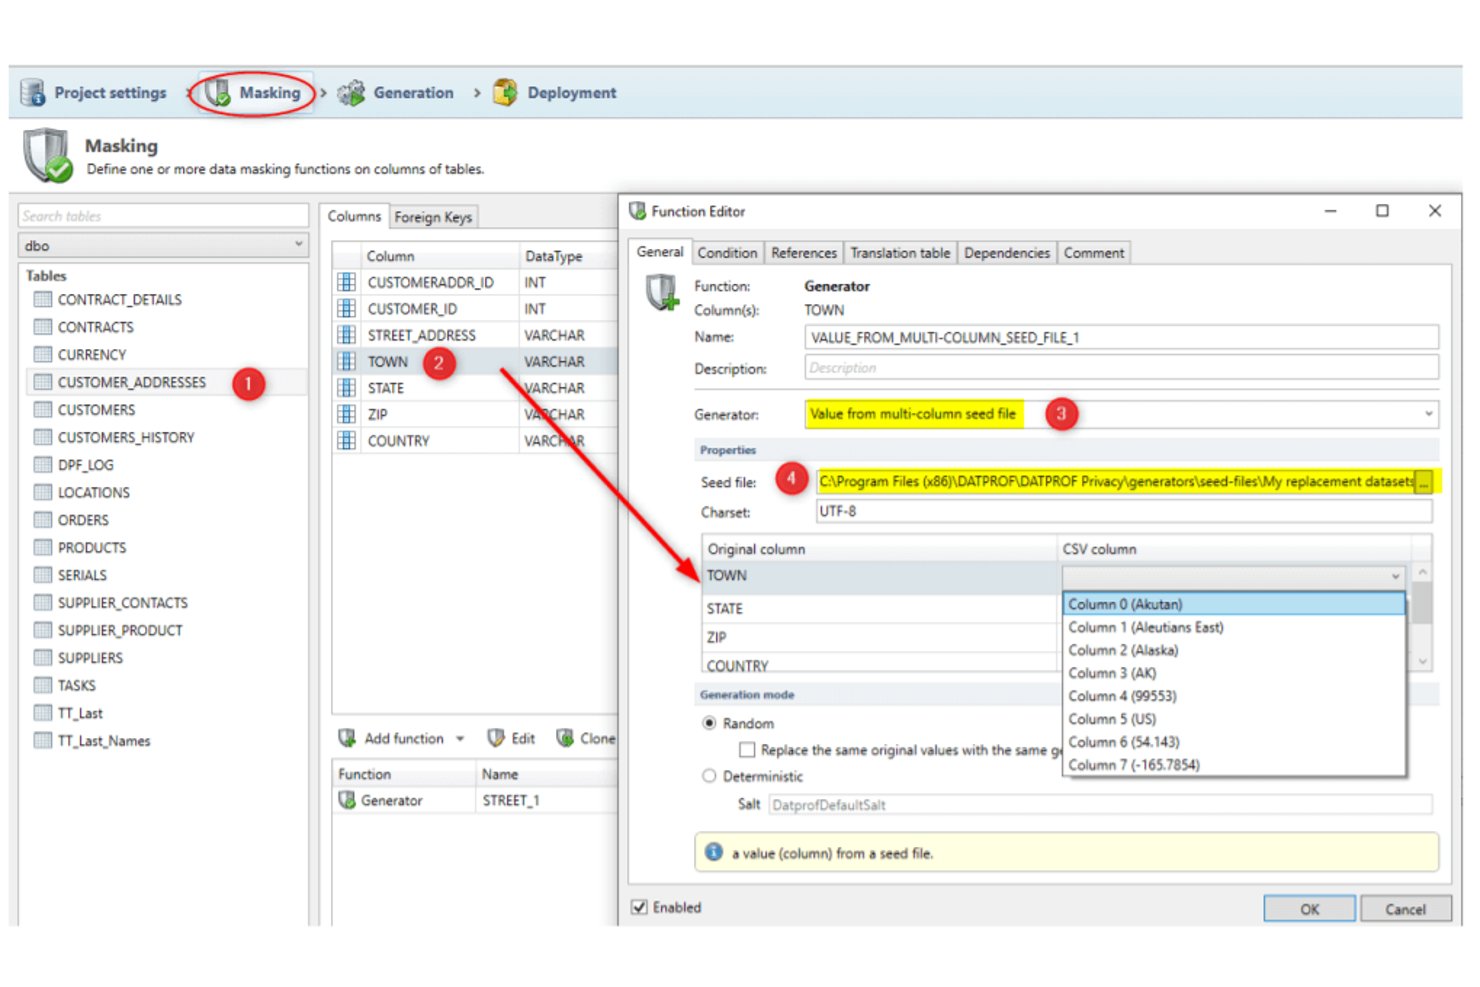Browse for seed file with ellipsis button
1480x987 pixels.
click(1424, 482)
